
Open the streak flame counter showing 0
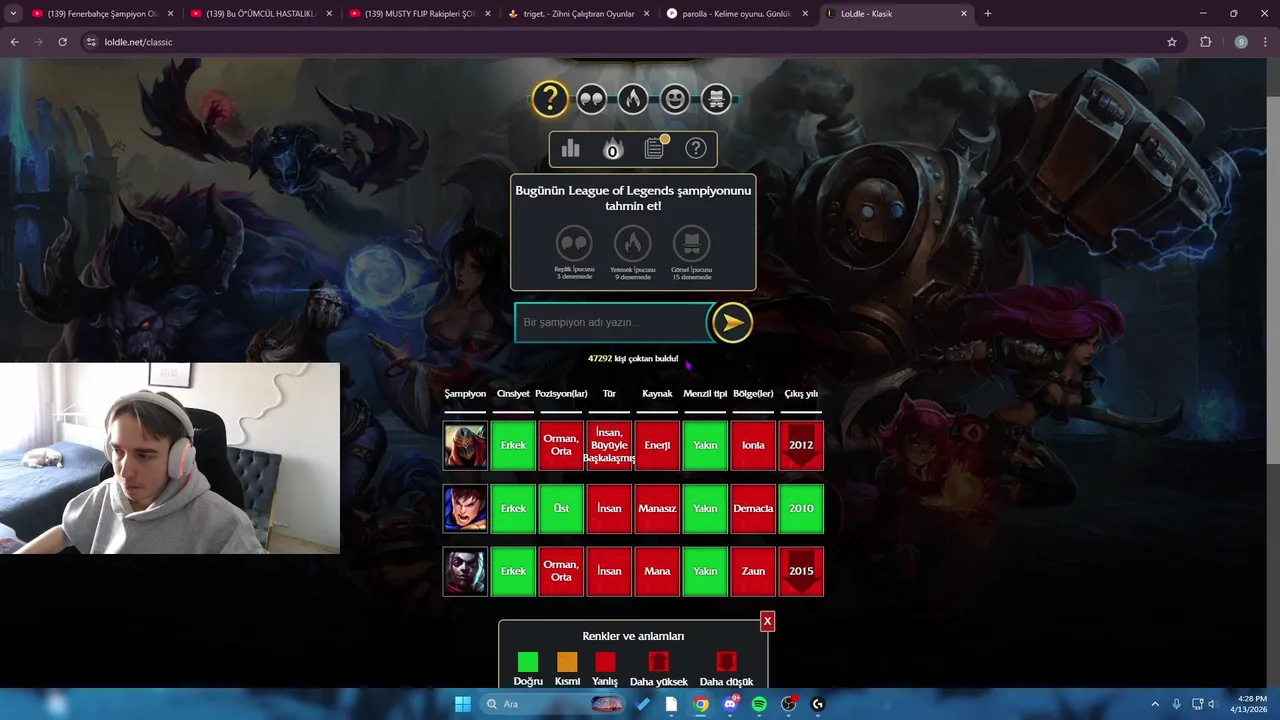(612, 149)
